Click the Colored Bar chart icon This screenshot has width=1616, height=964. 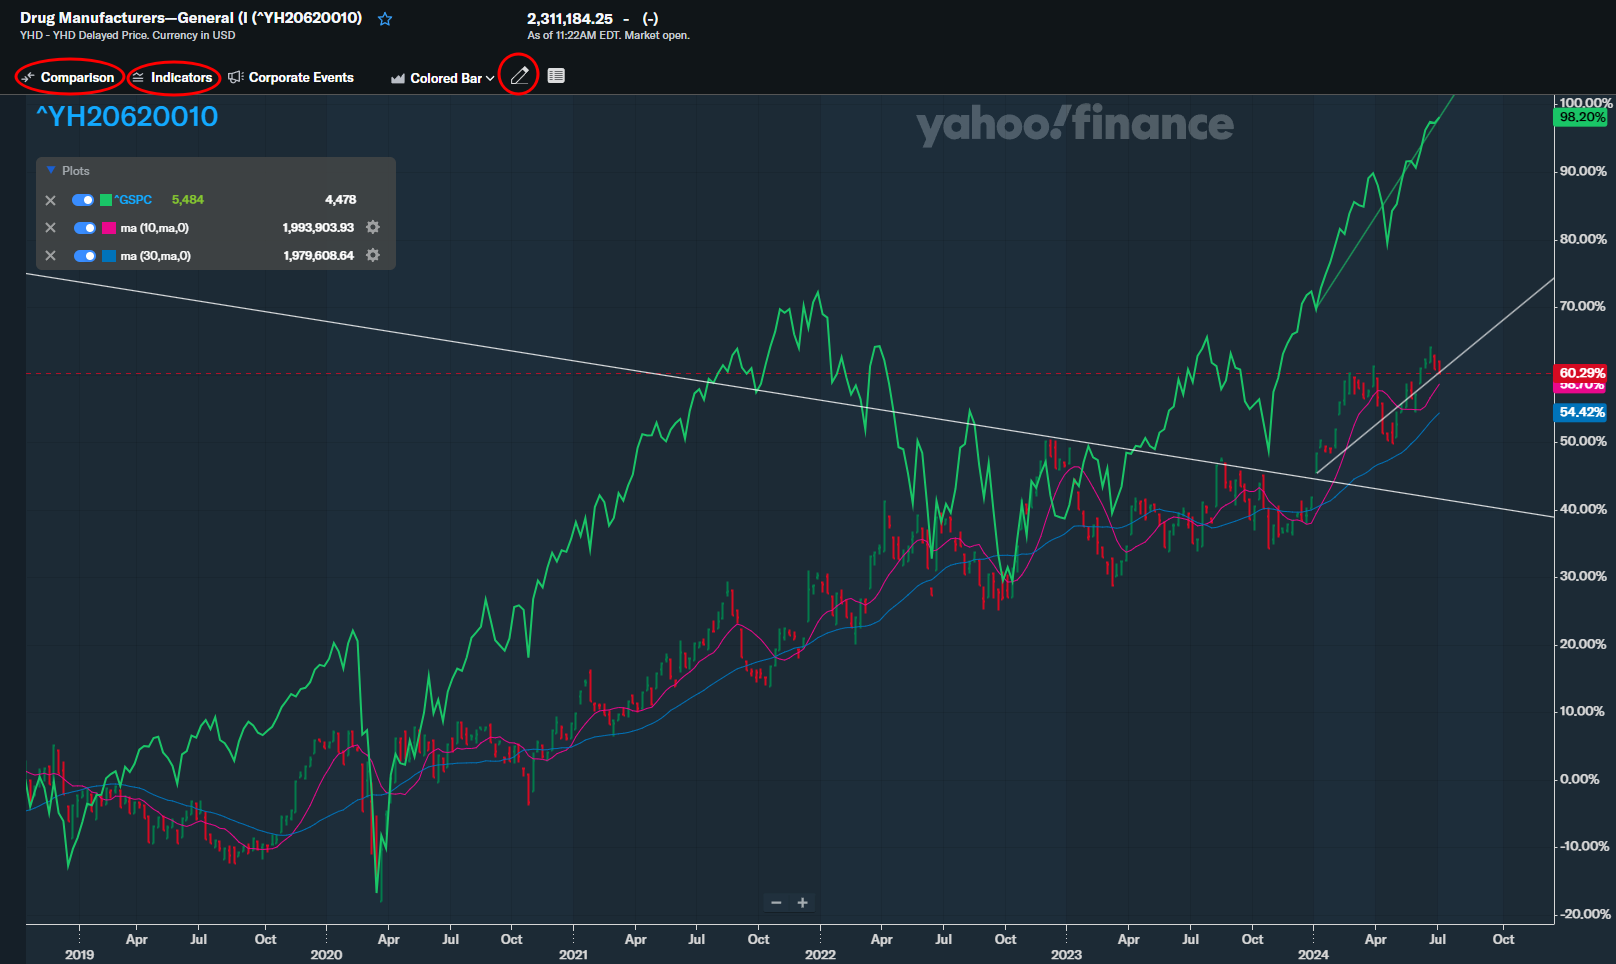398,78
